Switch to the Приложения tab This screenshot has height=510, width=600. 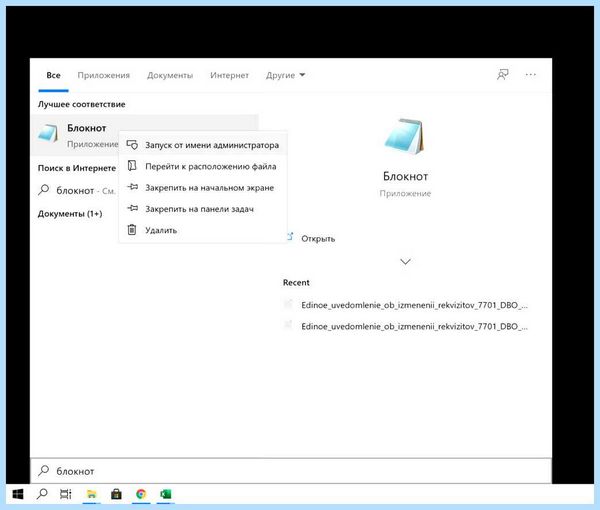coord(104,75)
